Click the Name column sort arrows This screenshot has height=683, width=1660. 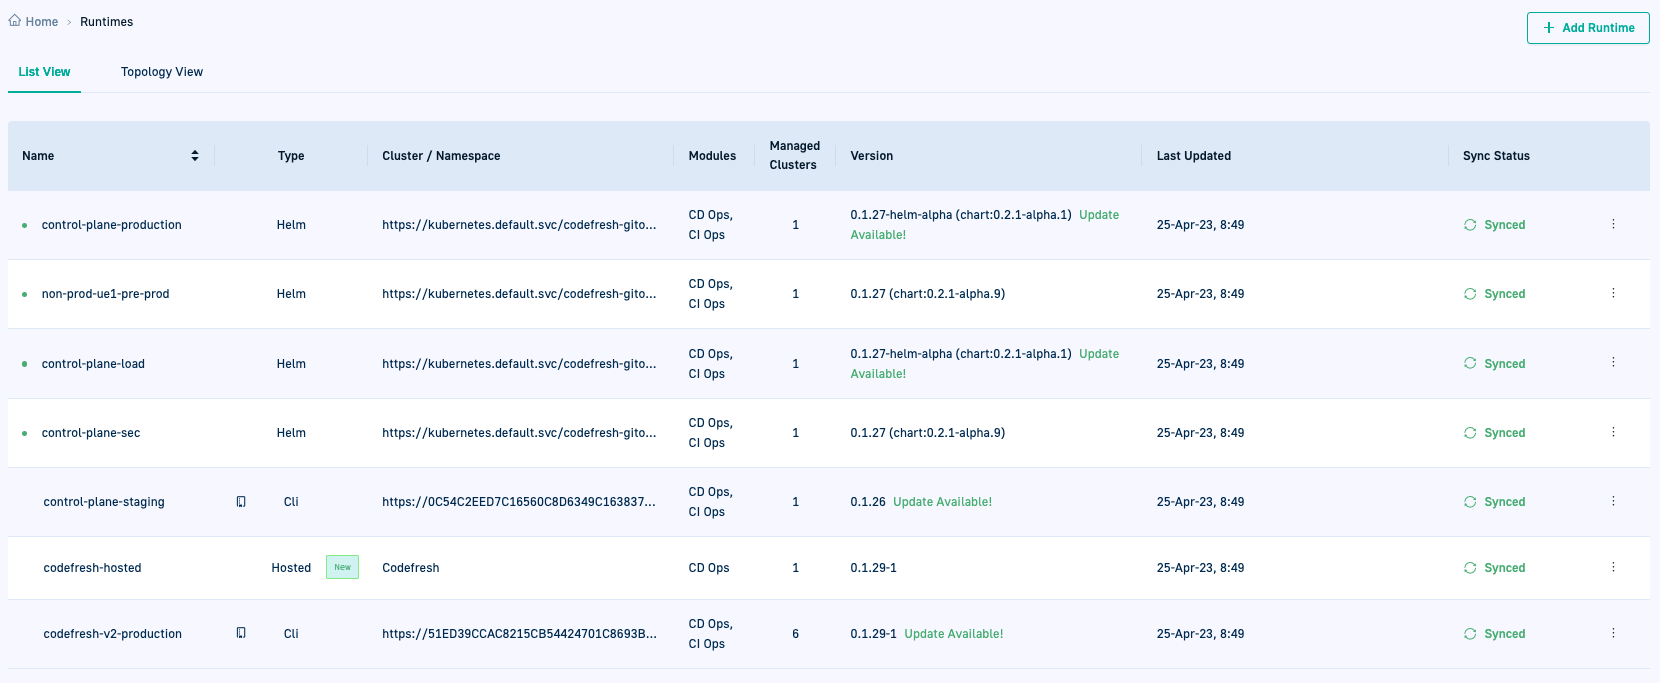click(195, 156)
